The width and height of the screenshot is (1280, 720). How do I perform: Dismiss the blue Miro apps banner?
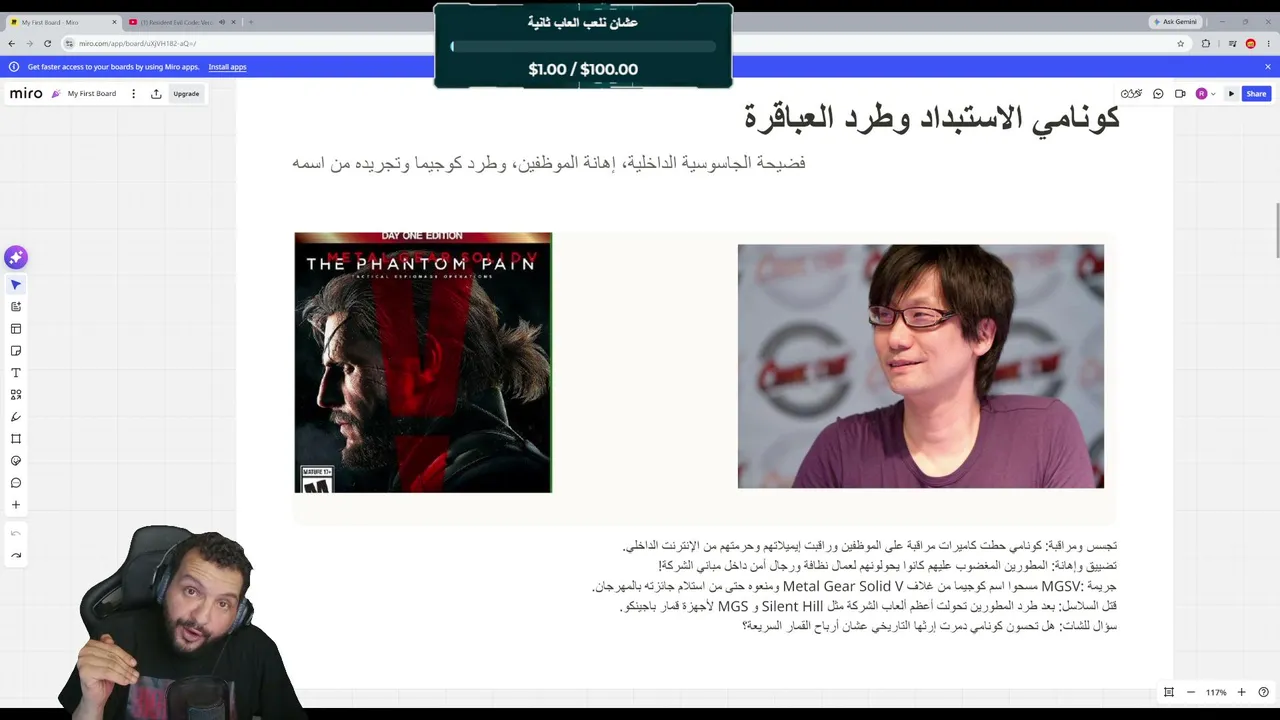(1267, 67)
